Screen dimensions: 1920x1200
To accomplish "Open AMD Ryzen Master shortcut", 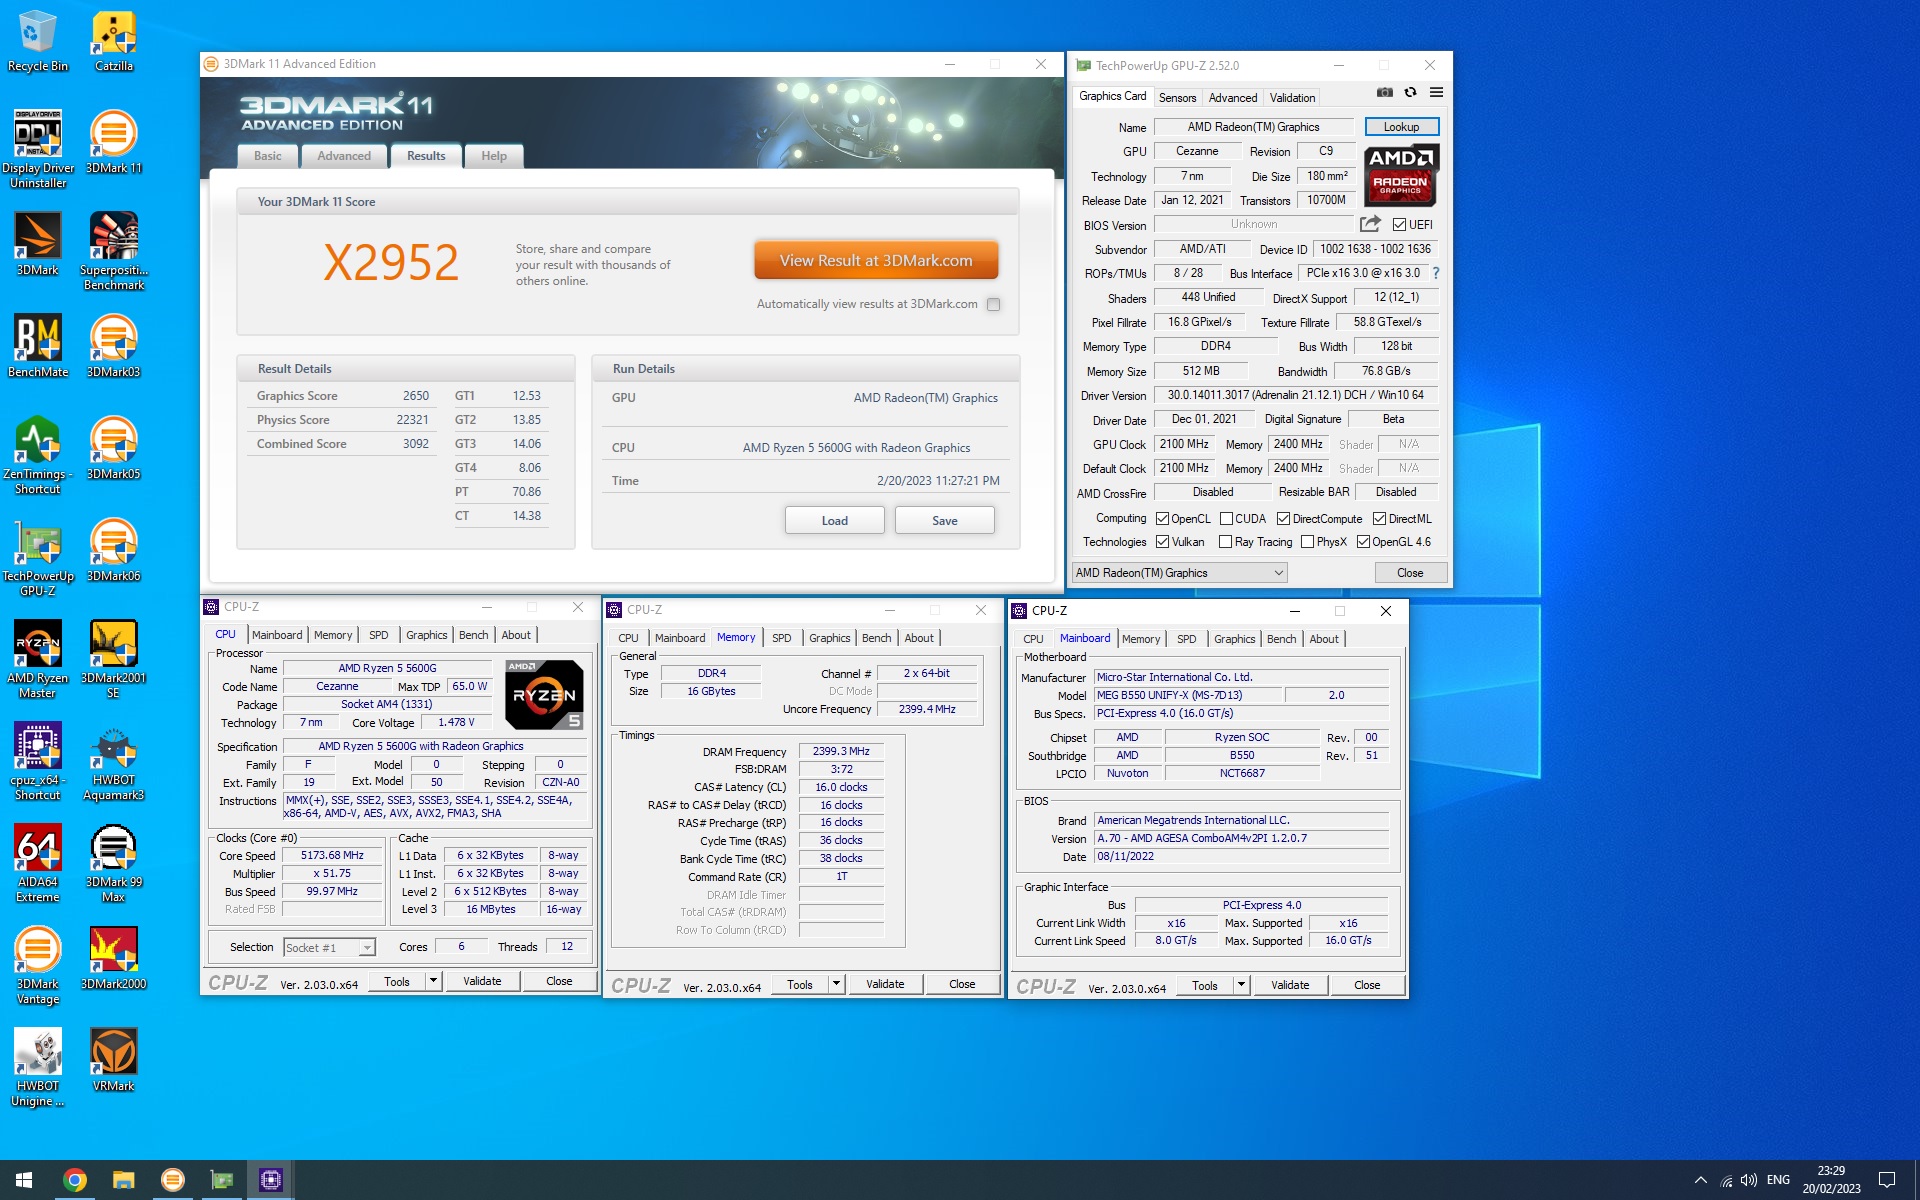I will click(37, 659).
